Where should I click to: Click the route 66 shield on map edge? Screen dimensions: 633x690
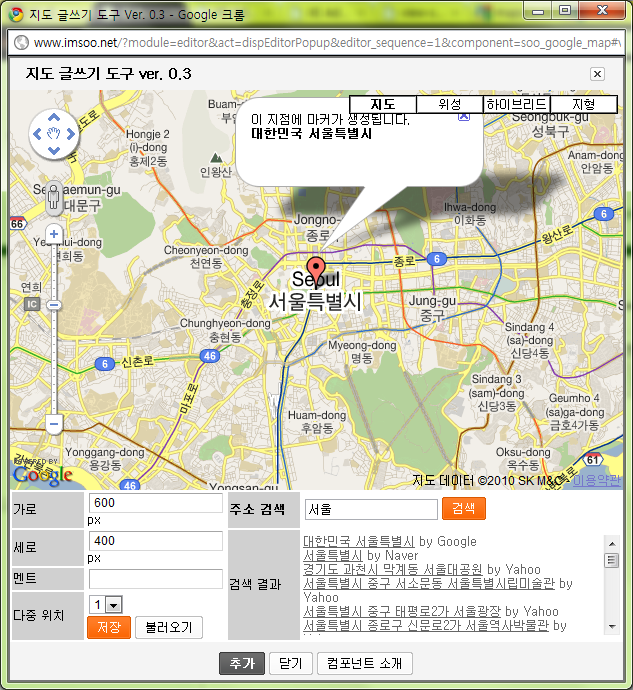[x=18, y=224]
